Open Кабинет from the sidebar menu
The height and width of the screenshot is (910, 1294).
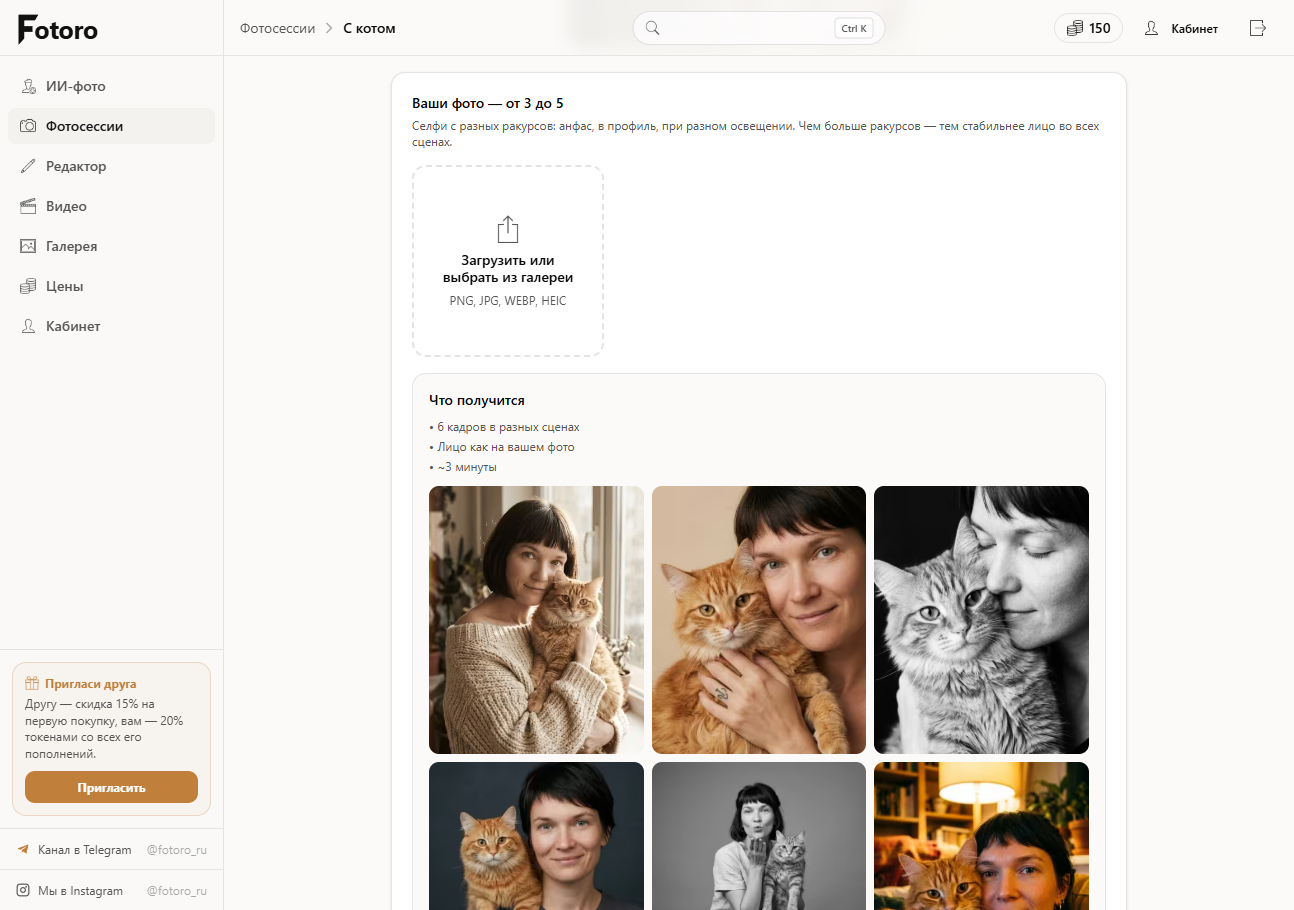[x=111, y=327]
